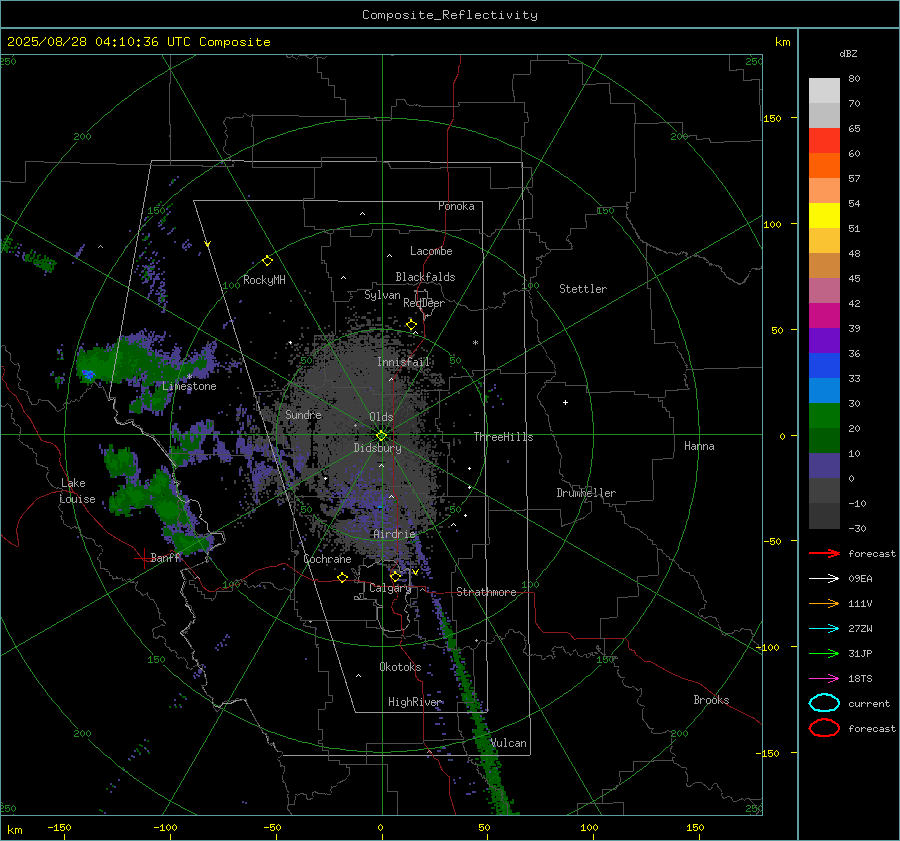Click the cyan 27ZW arrow icon

(824, 629)
